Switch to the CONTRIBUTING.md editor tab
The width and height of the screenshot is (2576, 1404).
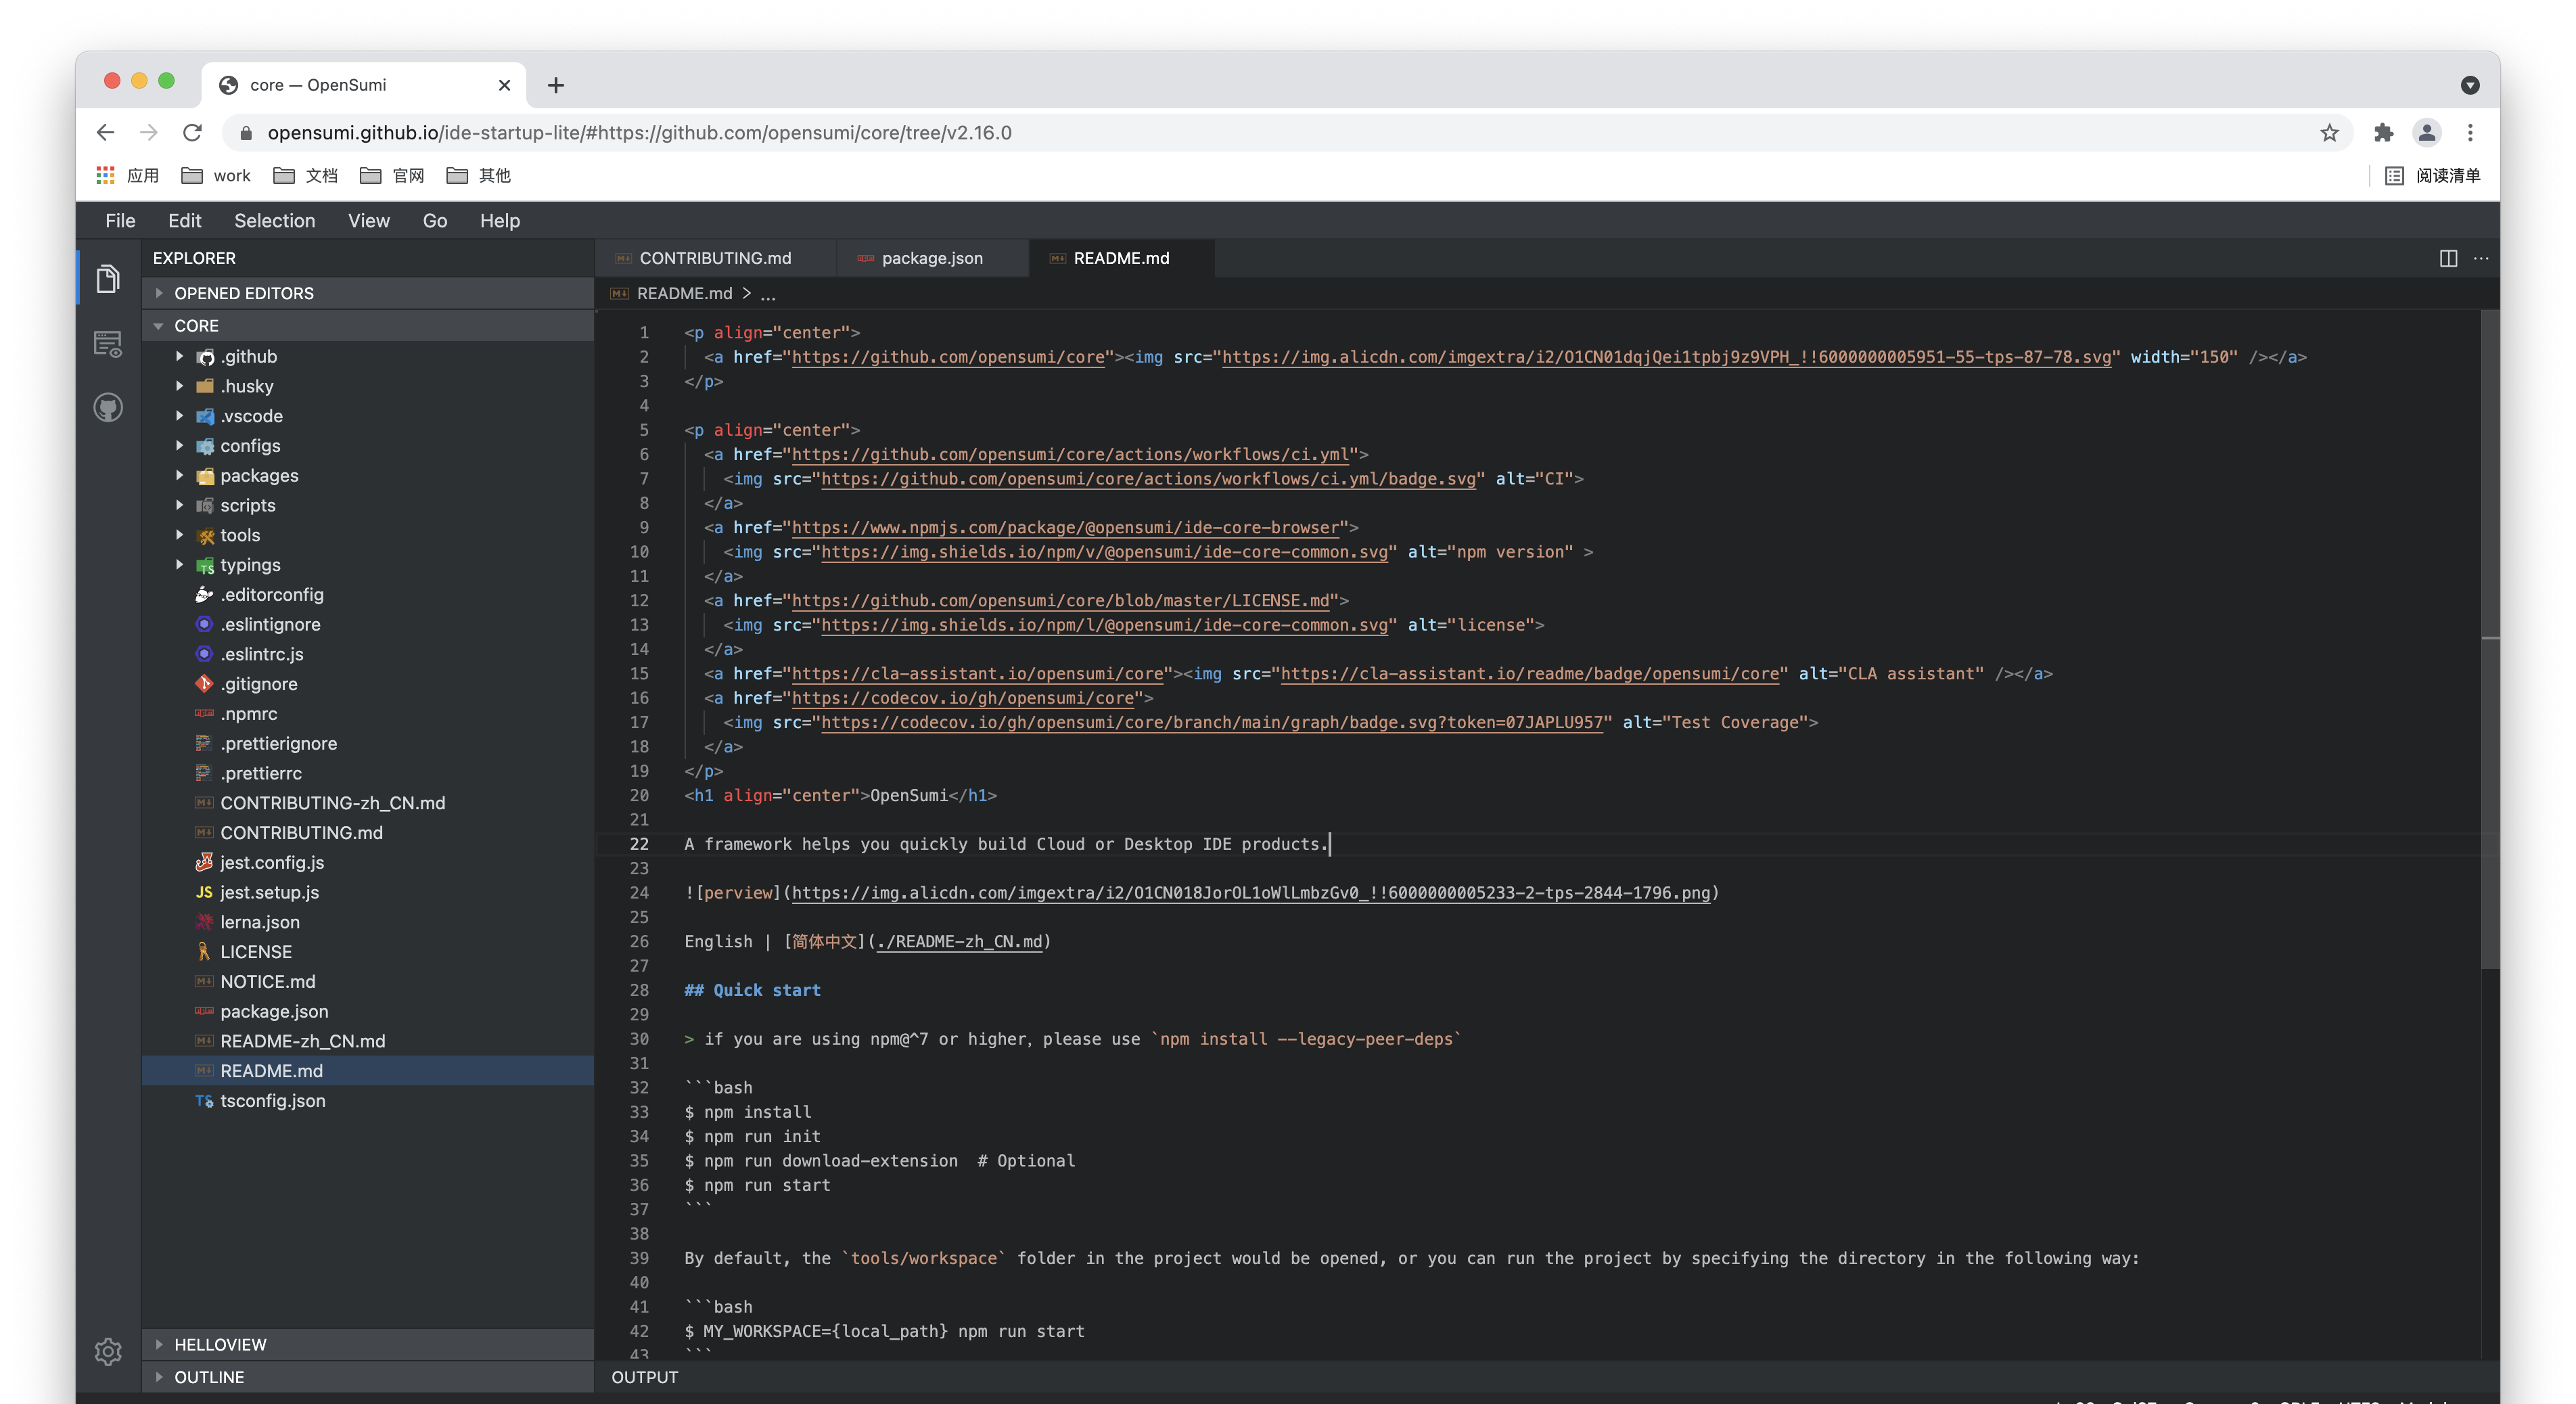pyautogui.click(x=715, y=258)
